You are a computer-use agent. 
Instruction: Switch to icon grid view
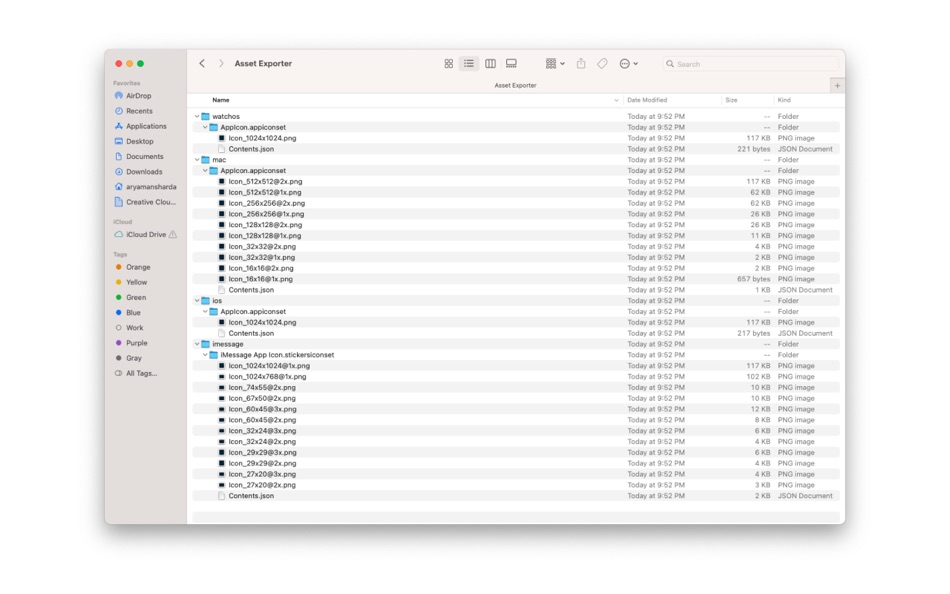pos(448,64)
